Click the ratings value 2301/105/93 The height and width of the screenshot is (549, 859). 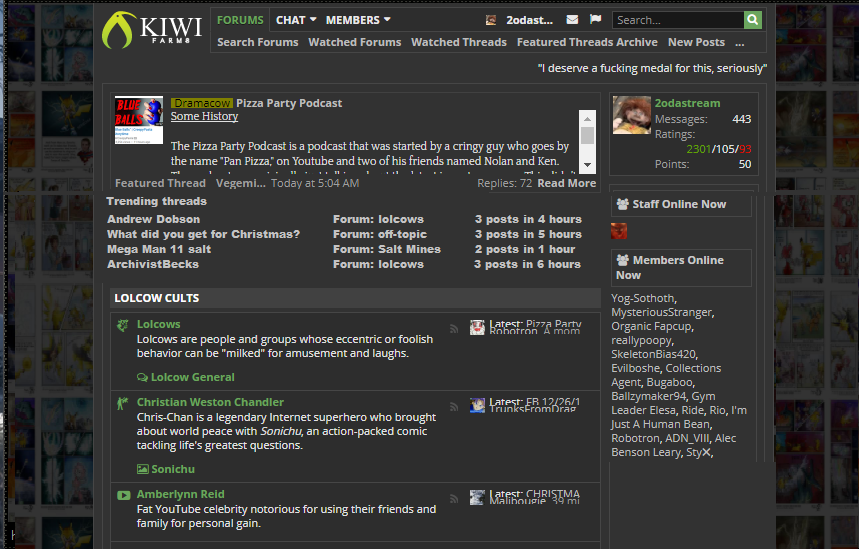pos(719,149)
